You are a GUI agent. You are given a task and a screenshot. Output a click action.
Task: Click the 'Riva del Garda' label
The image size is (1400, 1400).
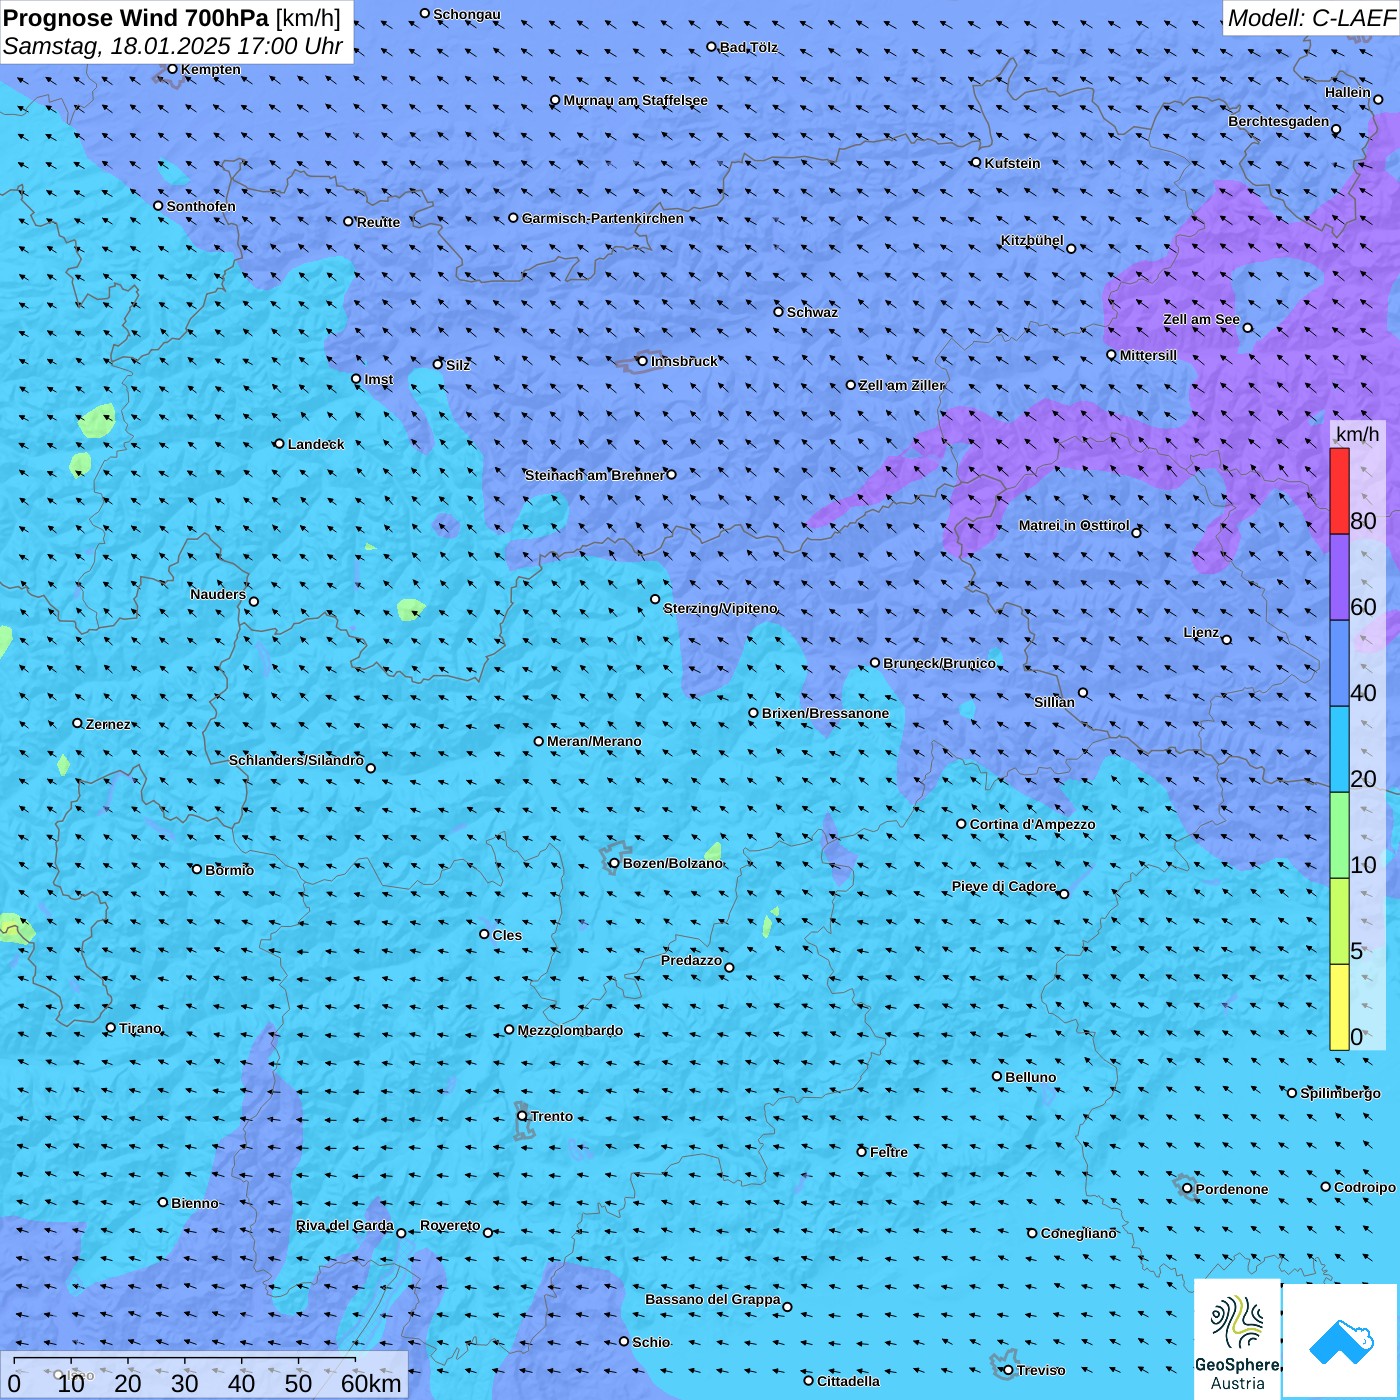pos(345,1225)
